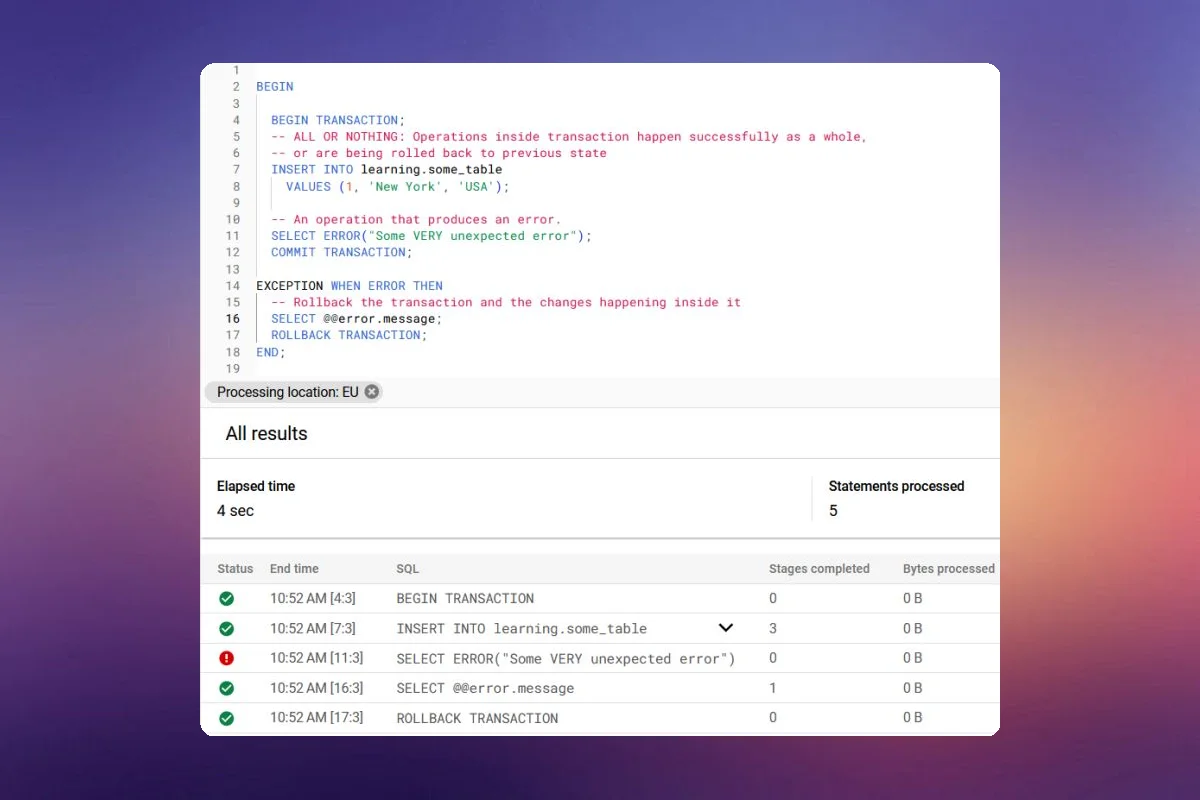
Task: Select the ROLLBACK TRANSACTION result row text
Action: (x=477, y=718)
